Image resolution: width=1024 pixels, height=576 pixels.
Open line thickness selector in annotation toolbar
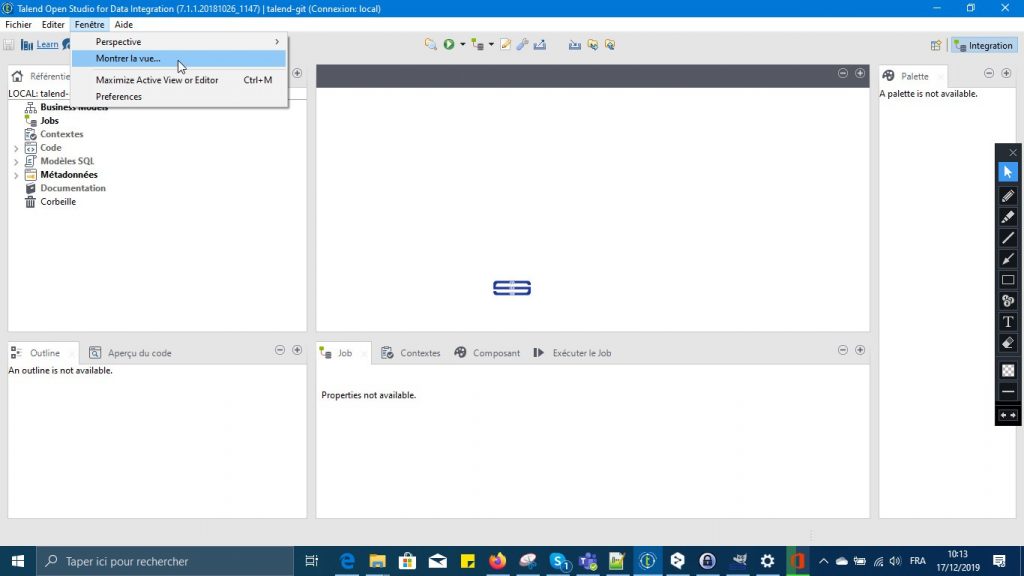[x=1008, y=392]
